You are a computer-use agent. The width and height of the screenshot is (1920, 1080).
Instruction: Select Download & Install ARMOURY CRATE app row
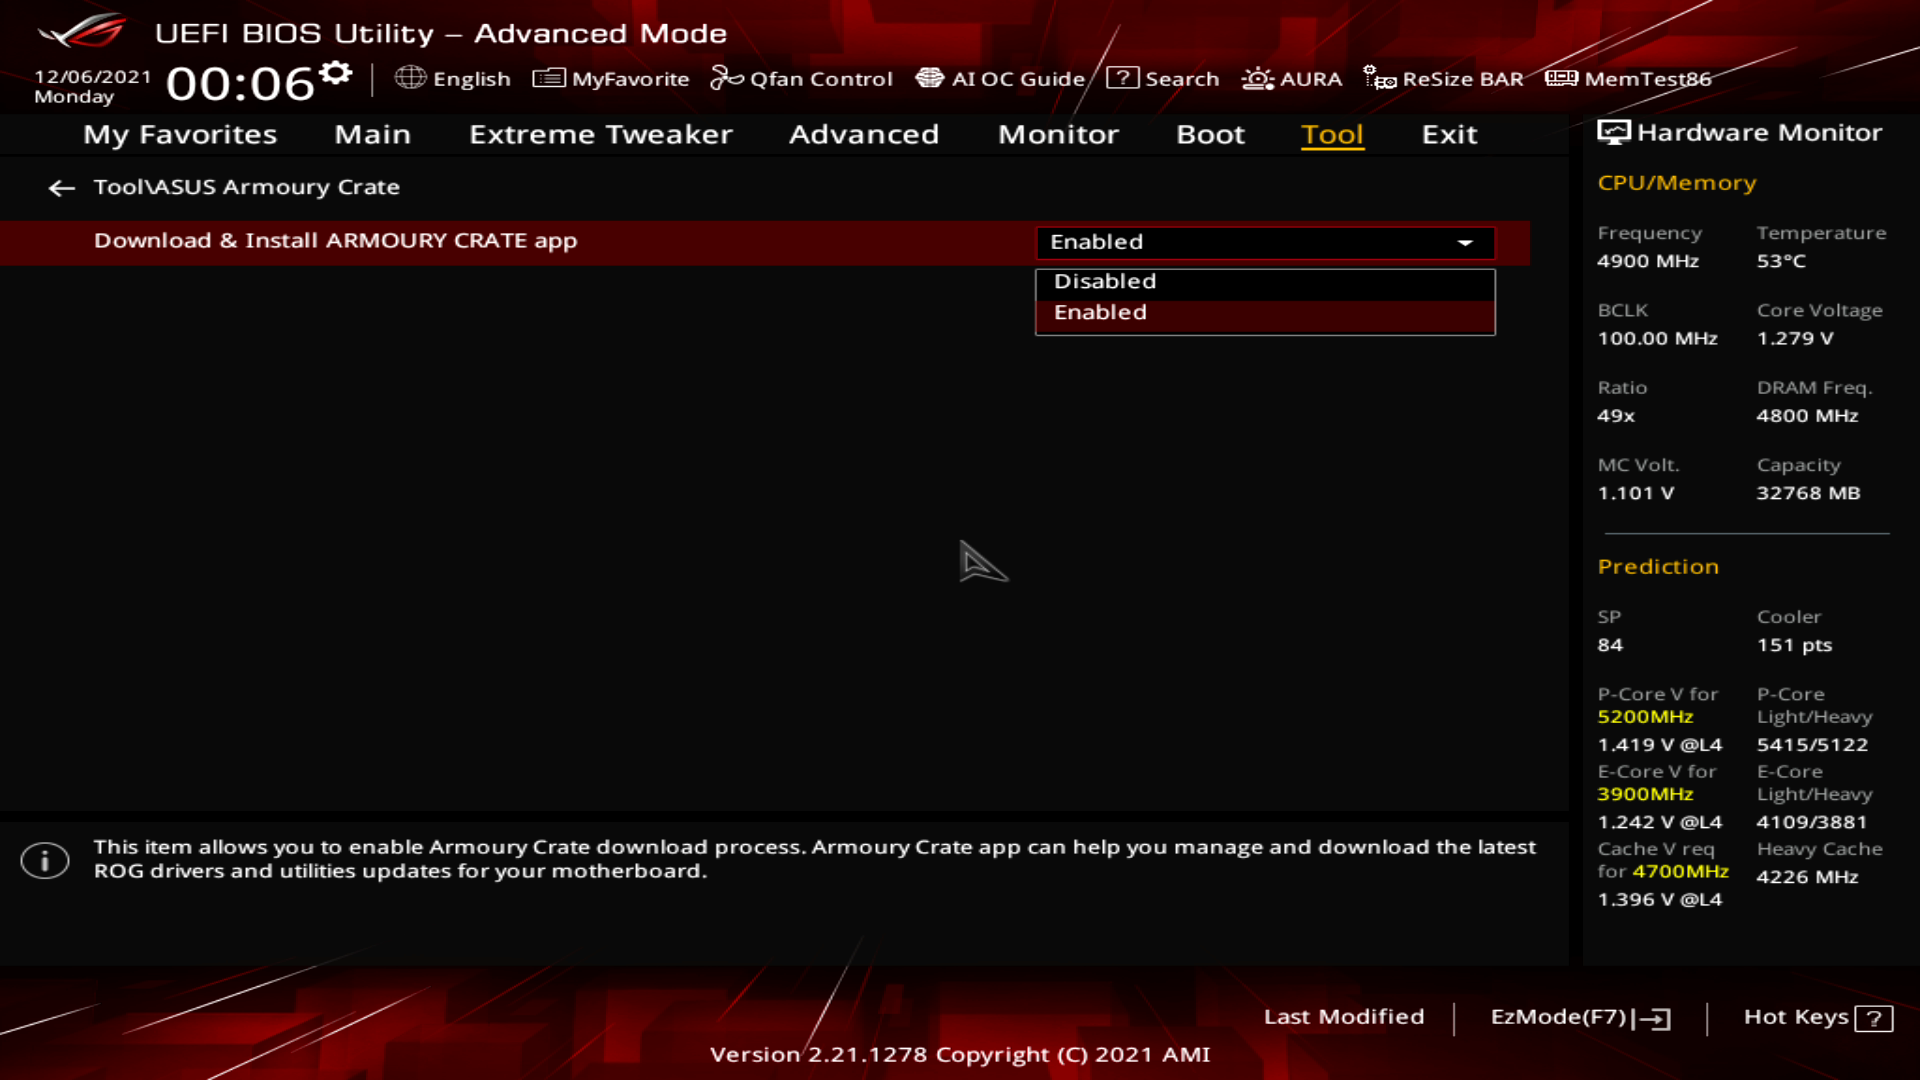point(336,241)
